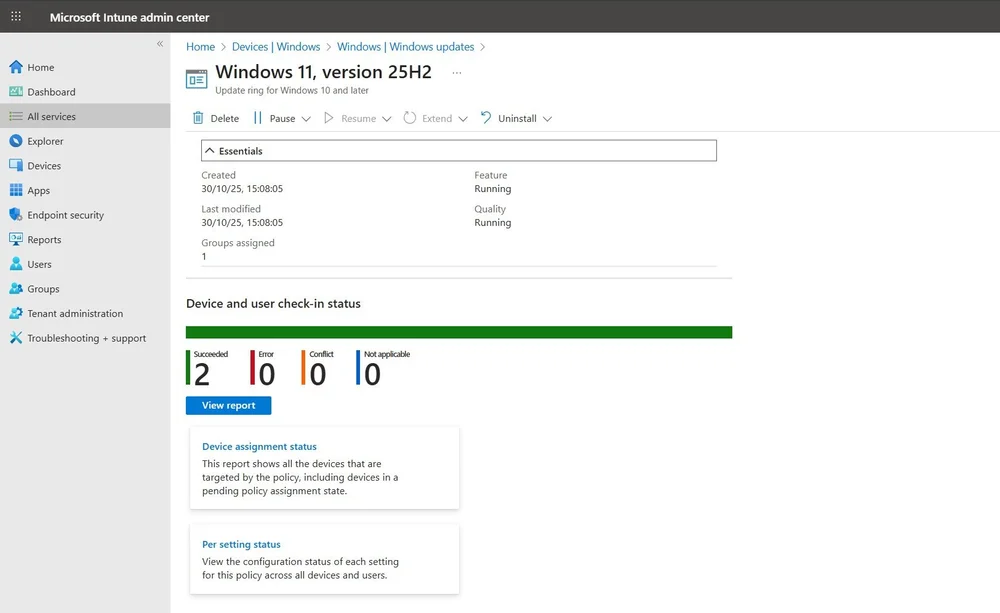This screenshot has width=1000, height=613.
Task: Collapse the left navigation sidebar
Action: pyautogui.click(x=160, y=44)
